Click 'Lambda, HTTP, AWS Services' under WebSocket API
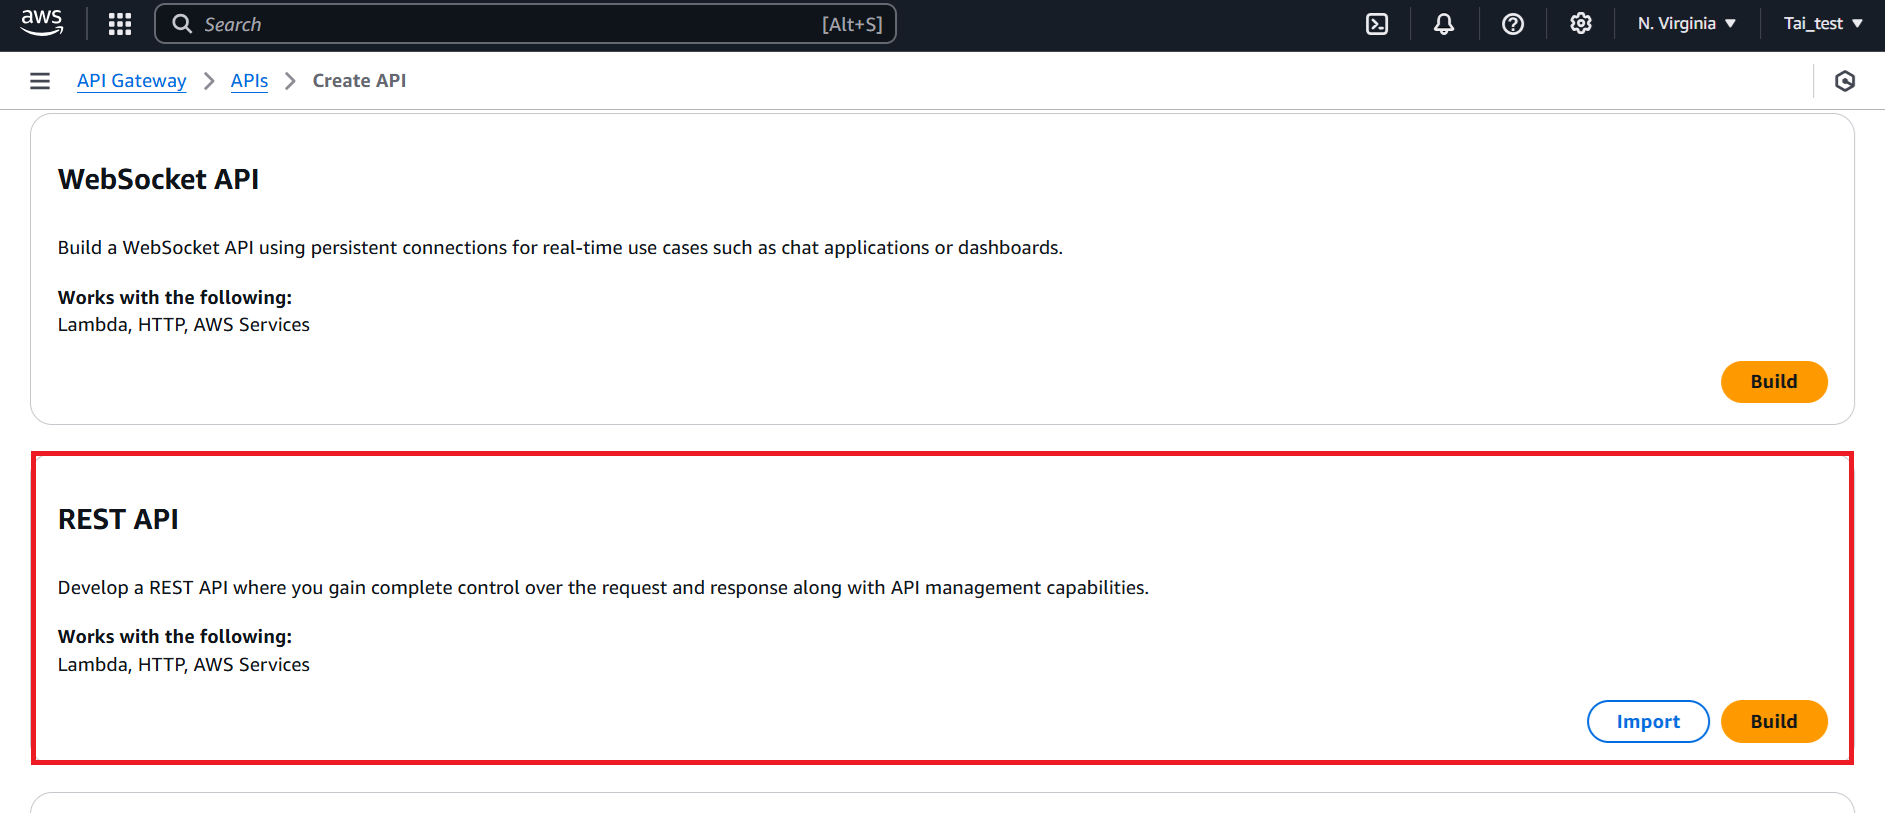1885x813 pixels. click(184, 325)
